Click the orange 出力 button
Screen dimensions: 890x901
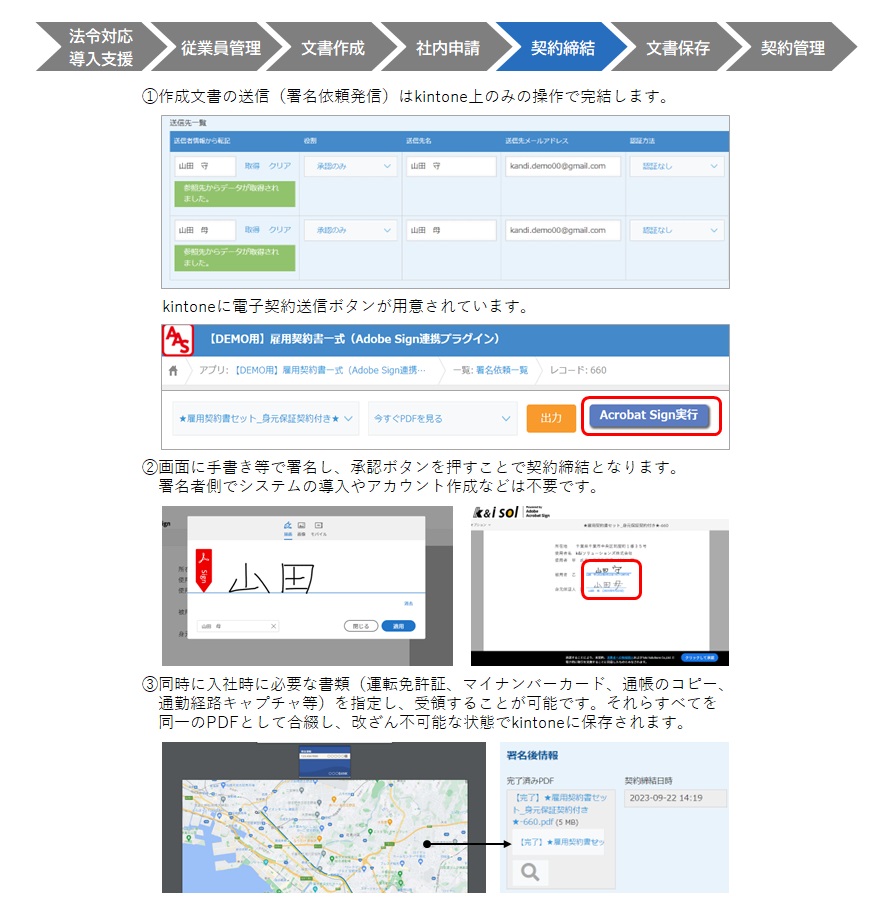(x=551, y=418)
